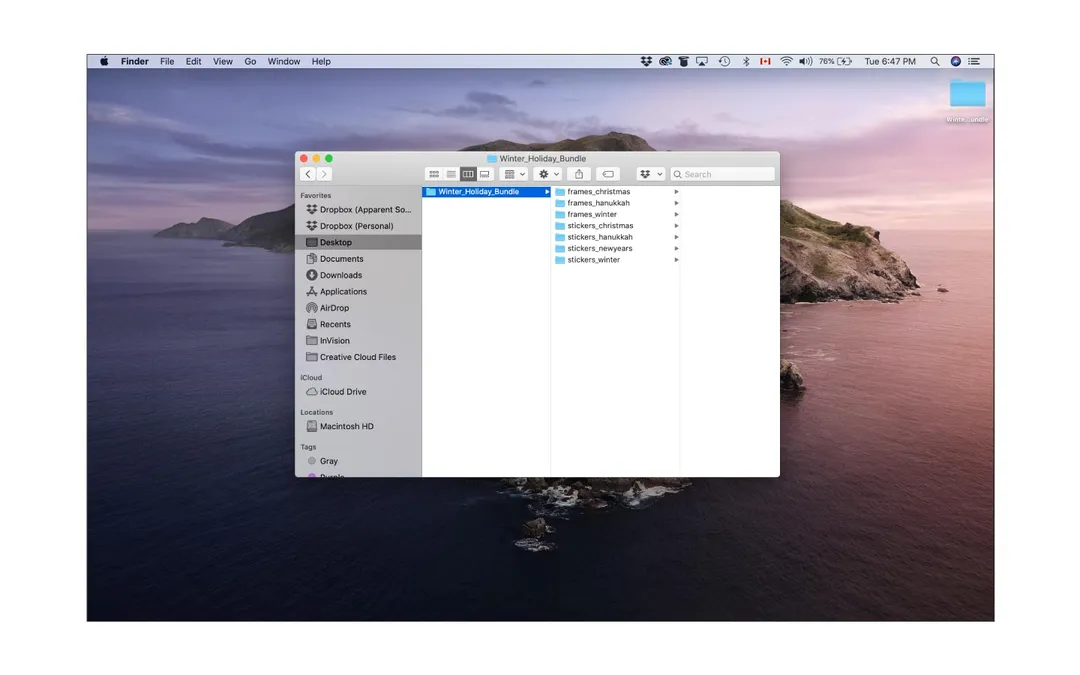The image size is (1080, 675).
Task: Select the stickers_hanukkah folder
Action: click(x=599, y=237)
